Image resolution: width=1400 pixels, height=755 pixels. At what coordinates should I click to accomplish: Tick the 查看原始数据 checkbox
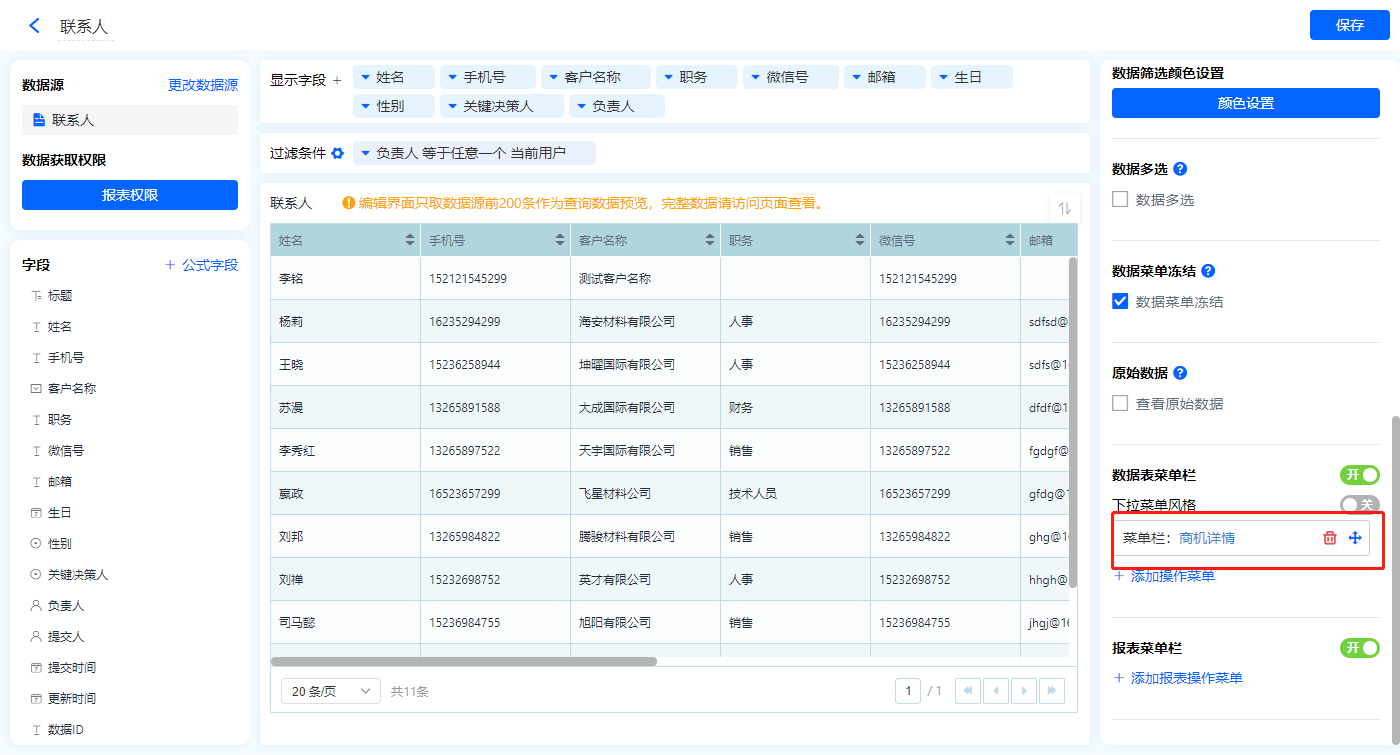tap(1120, 403)
